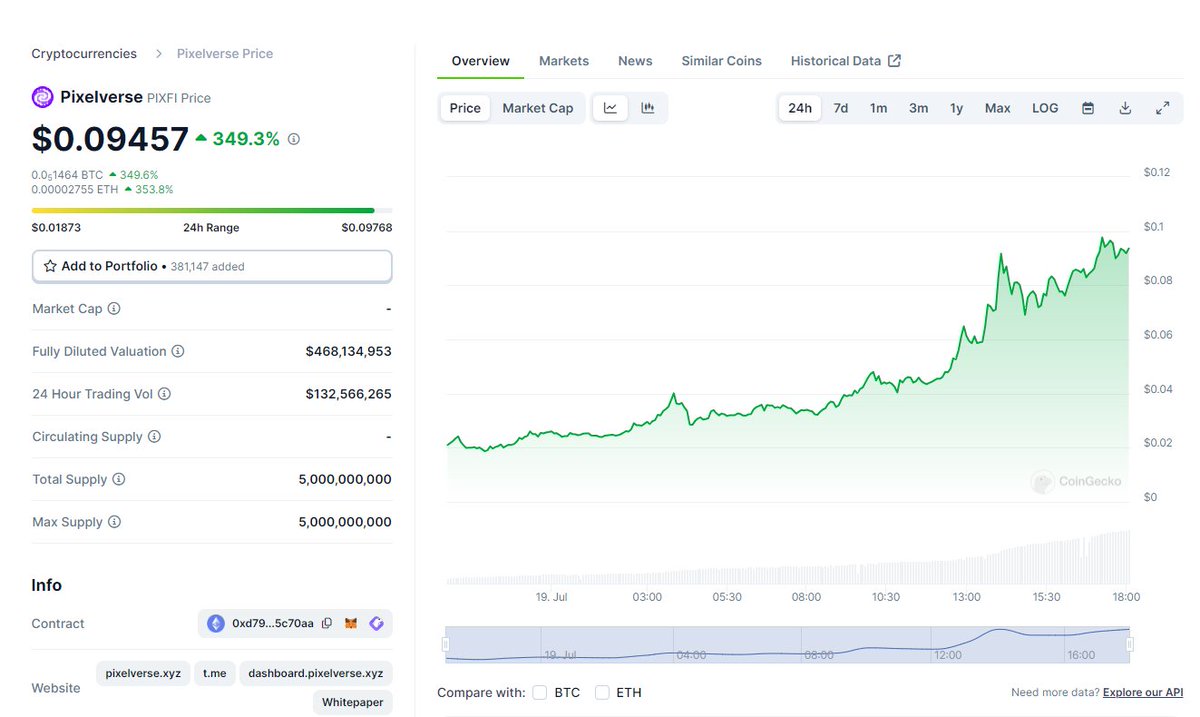Open the Similar Coins tab
Viewport: 1200px width, 717px height.
(x=722, y=61)
